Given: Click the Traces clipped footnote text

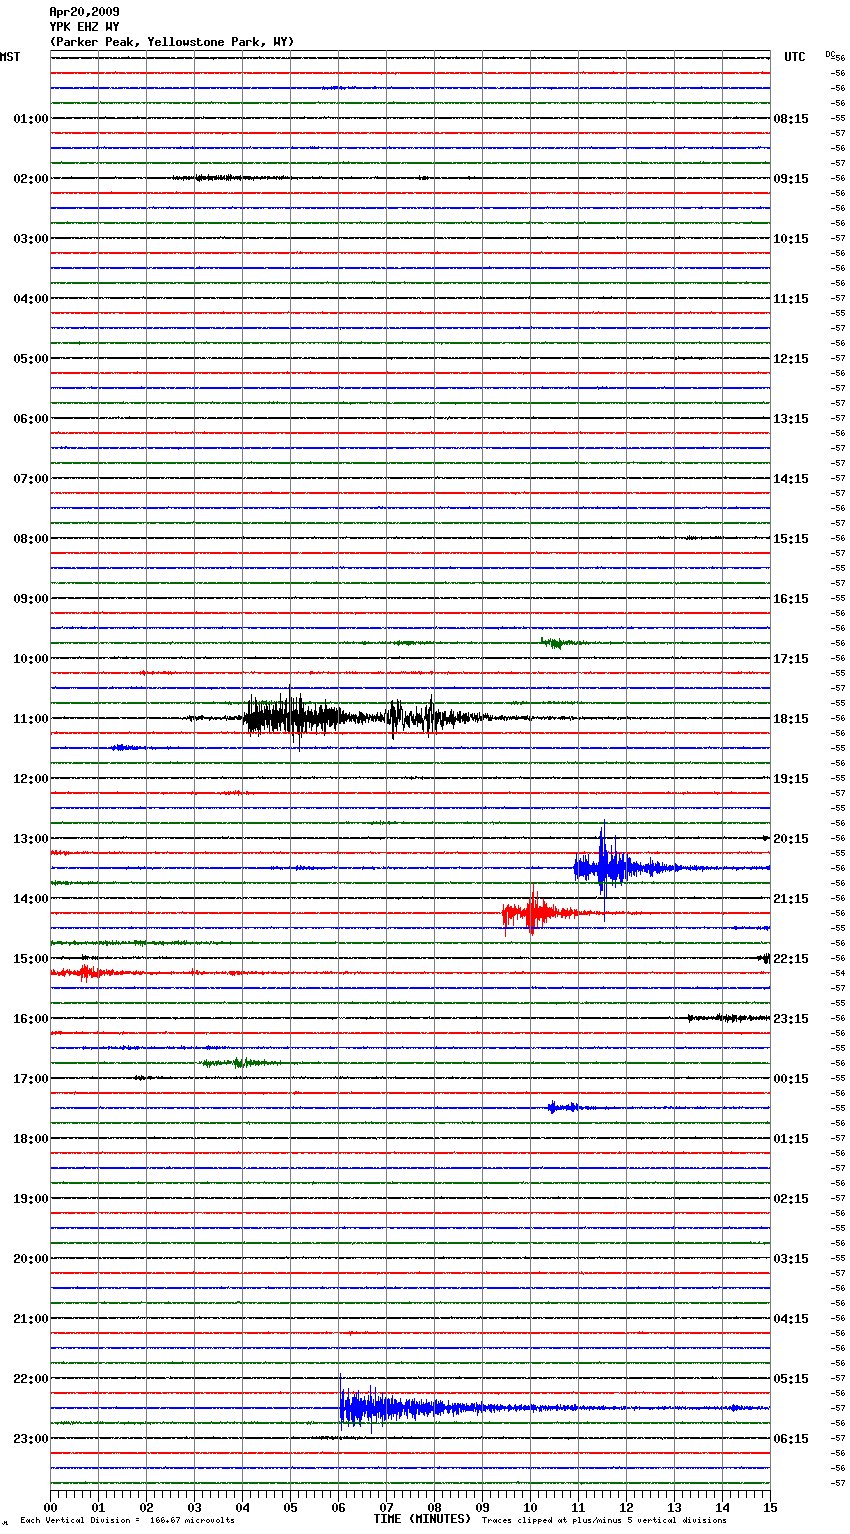Looking at the screenshot, I should [x=604, y=1521].
